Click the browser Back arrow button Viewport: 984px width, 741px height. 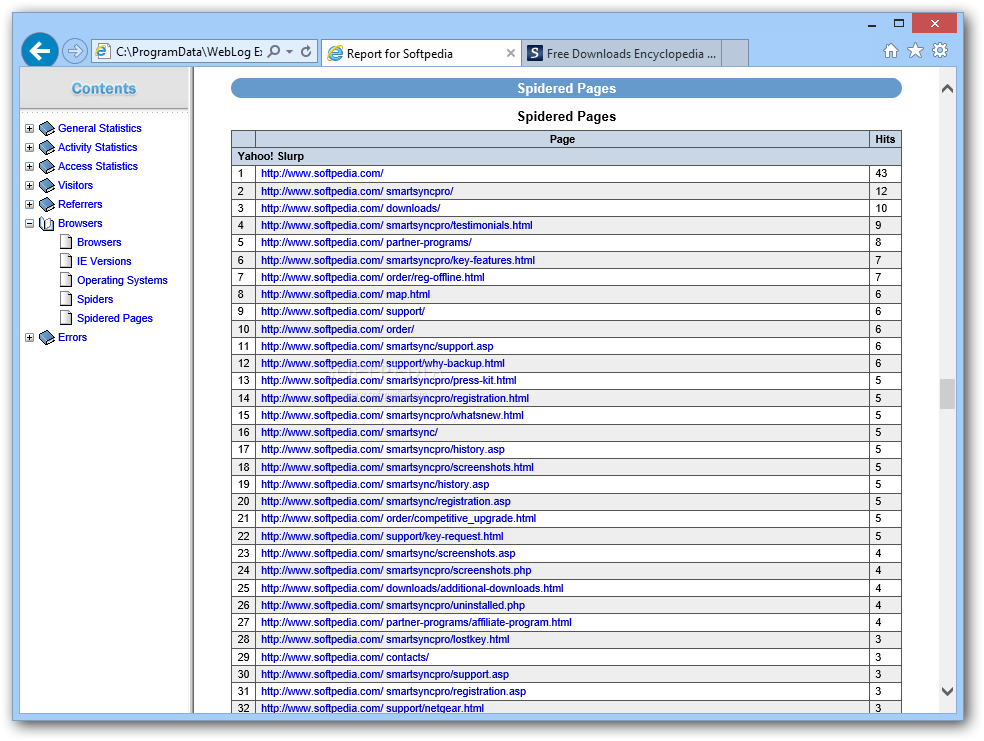(x=40, y=51)
